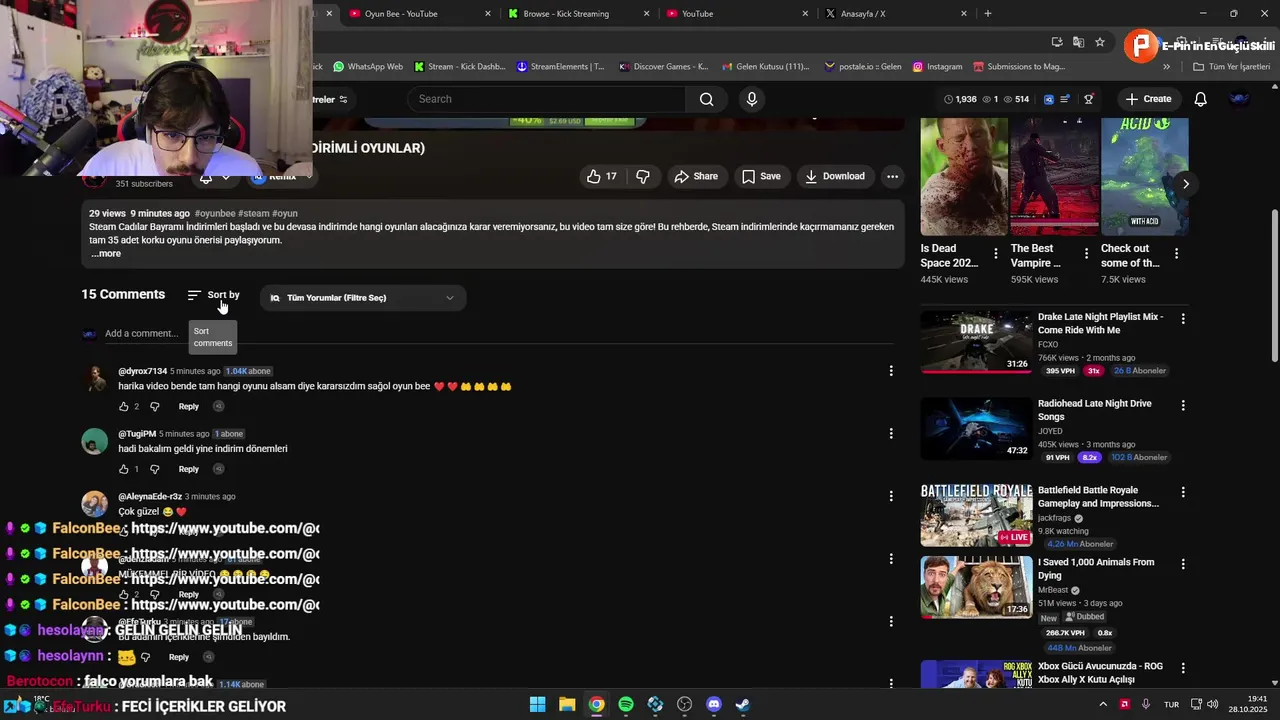Open menu for Drake Late Night Playlist video
This screenshot has width=1280, height=720.
1183,318
